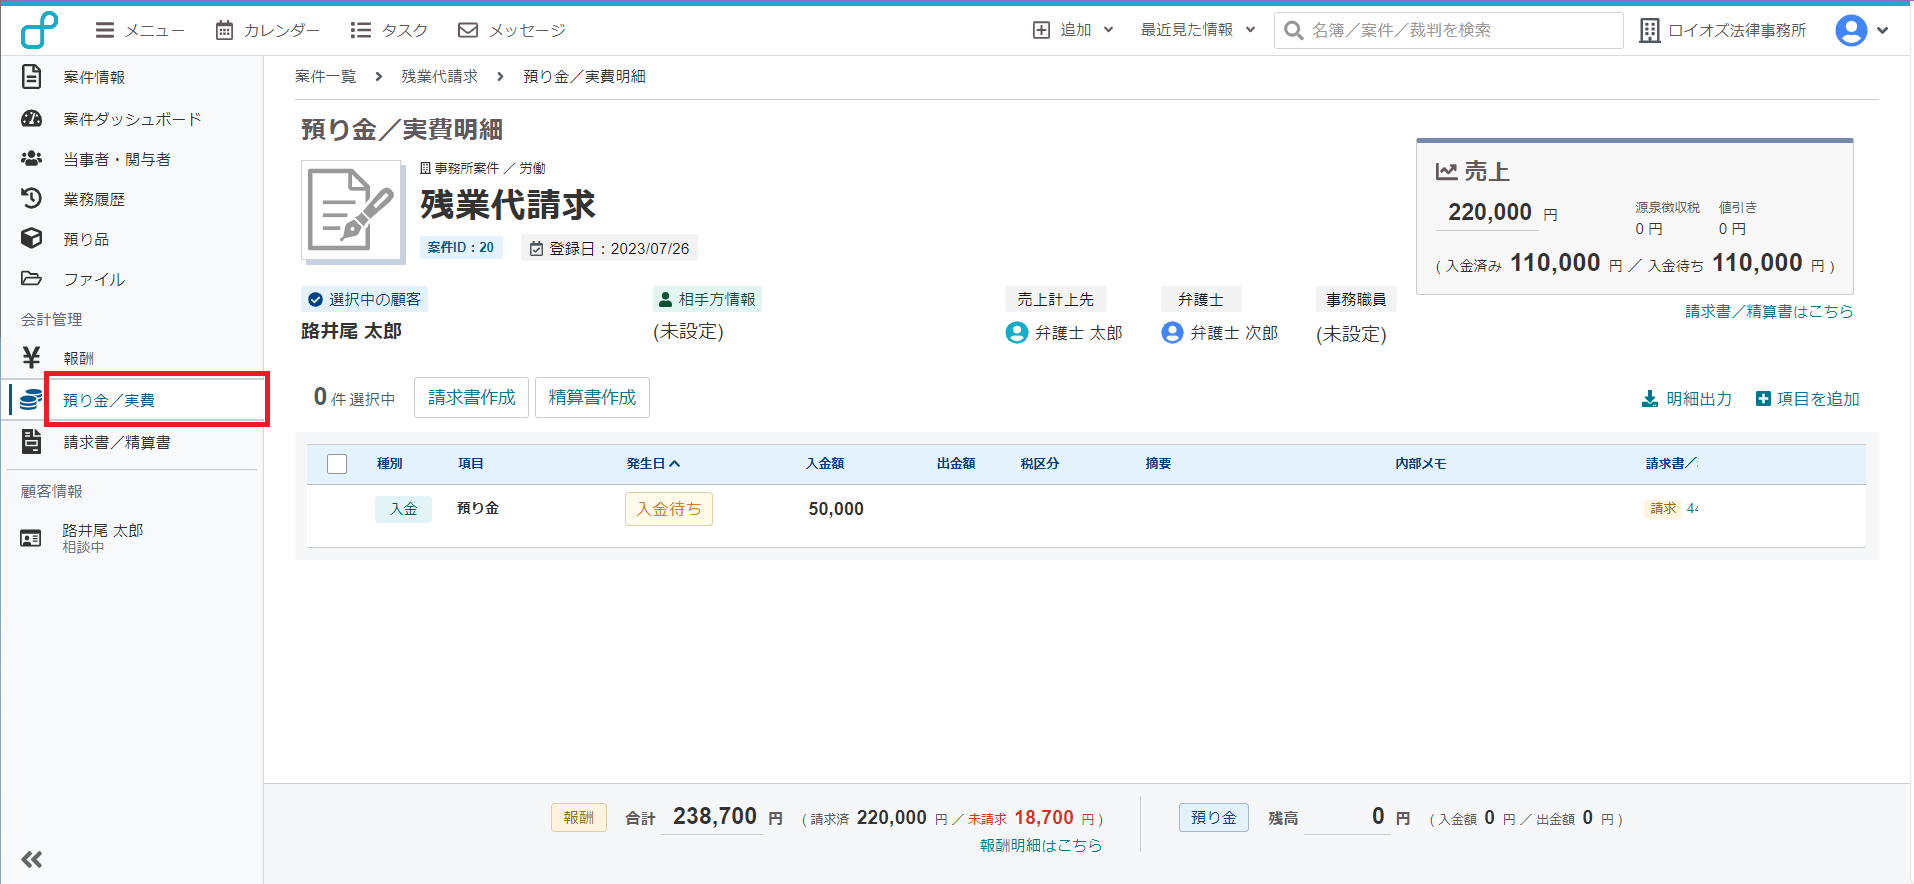Follow the 報酬明細はこちら link
The height and width of the screenshot is (884, 1914).
1041,845
